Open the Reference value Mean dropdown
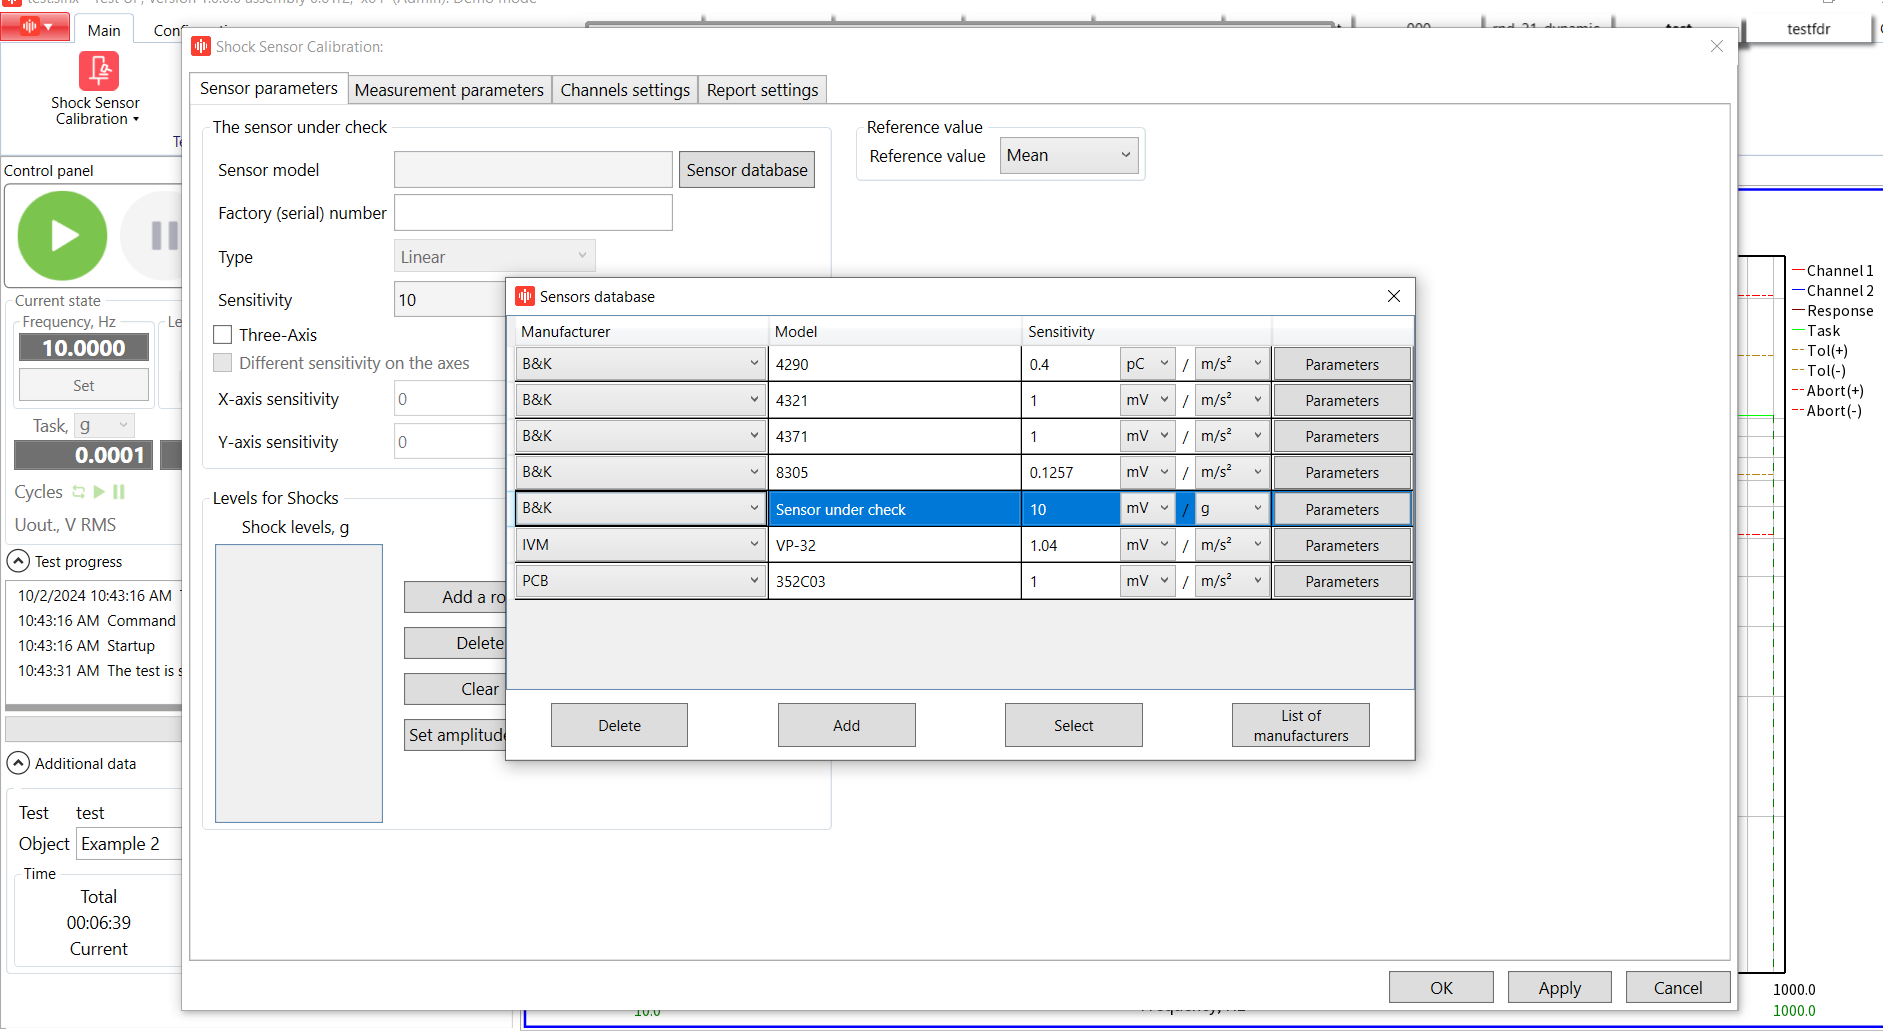This screenshot has height=1032, width=1883. [1069, 155]
